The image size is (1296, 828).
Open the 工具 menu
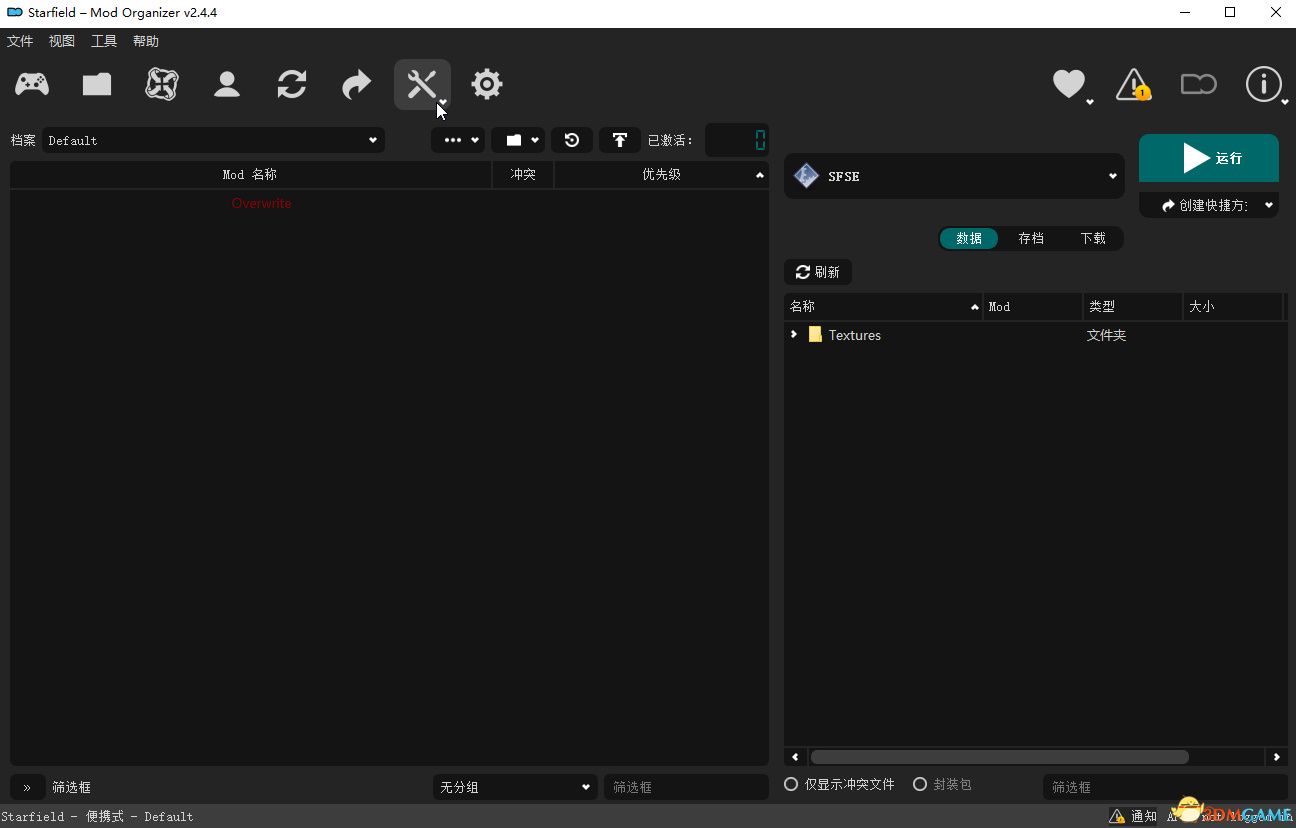pos(103,41)
